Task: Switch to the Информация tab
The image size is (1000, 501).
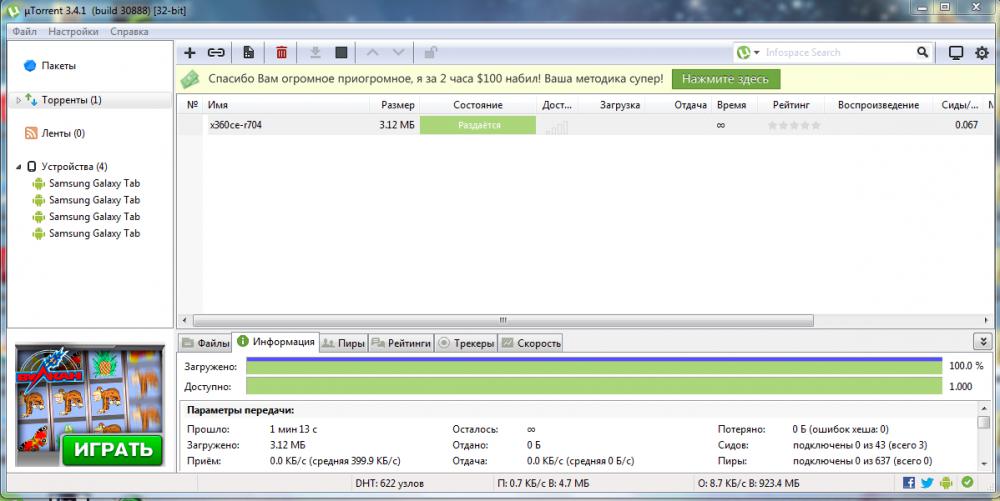Action: pyautogui.click(x=276, y=342)
